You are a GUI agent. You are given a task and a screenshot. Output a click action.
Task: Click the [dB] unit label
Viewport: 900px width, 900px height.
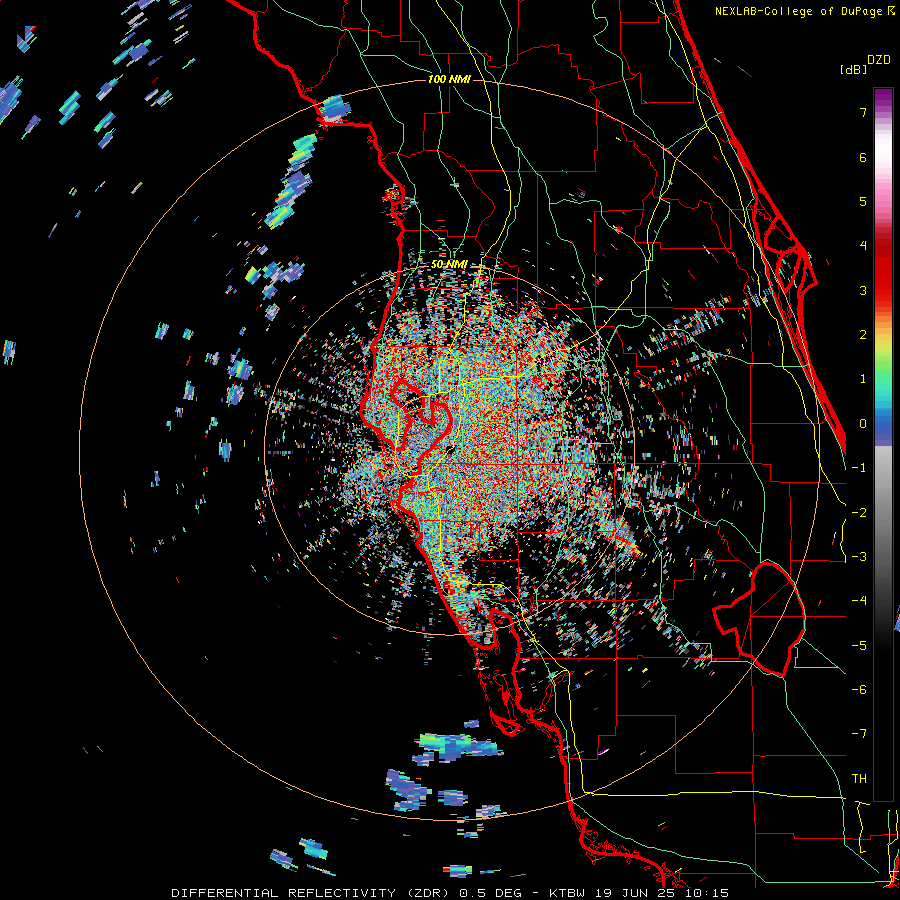point(854,70)
